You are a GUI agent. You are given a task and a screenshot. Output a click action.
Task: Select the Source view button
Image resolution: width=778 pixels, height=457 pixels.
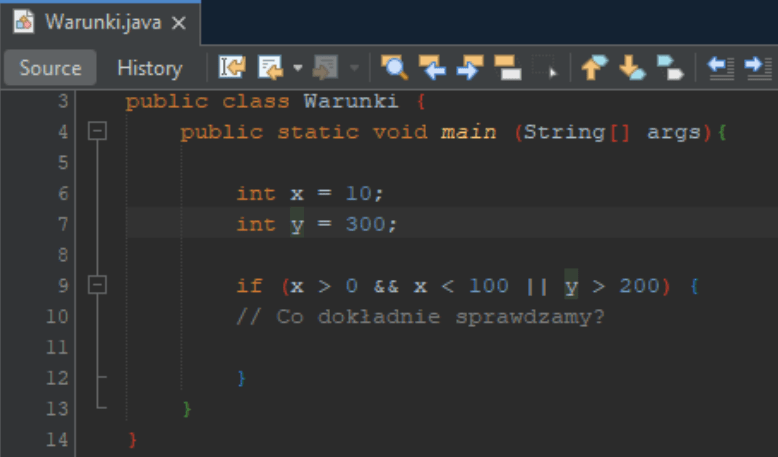pyautogui.click(x=51, y=68)
